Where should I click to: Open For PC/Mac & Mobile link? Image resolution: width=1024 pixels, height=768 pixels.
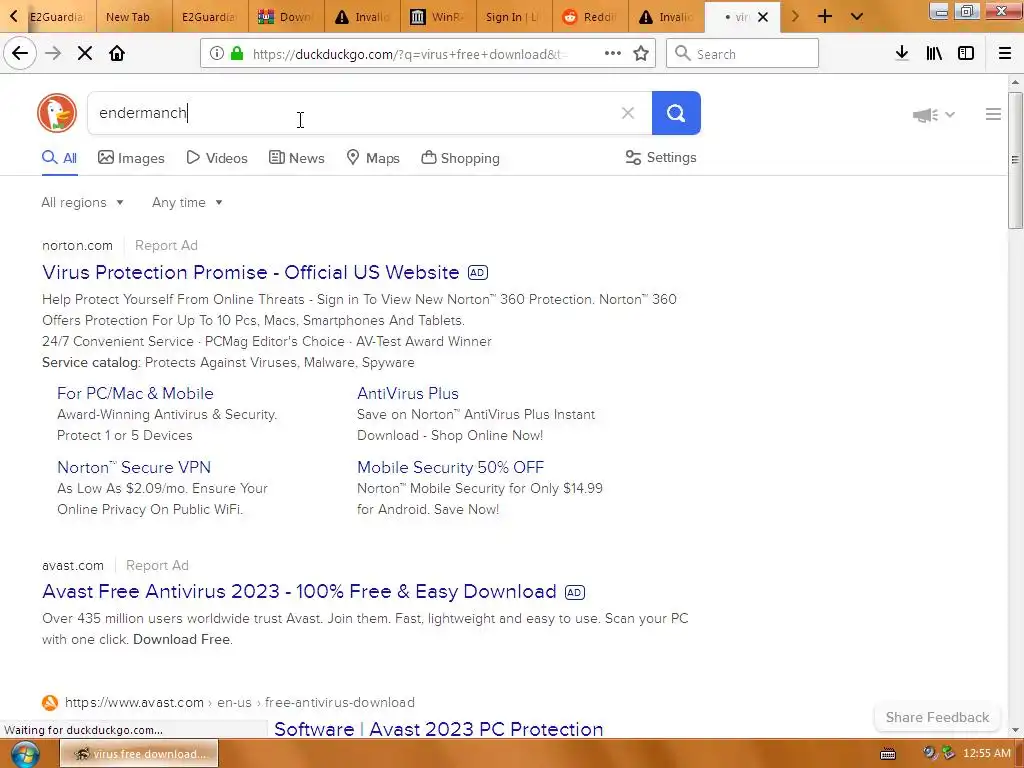(x=135, y=393)
